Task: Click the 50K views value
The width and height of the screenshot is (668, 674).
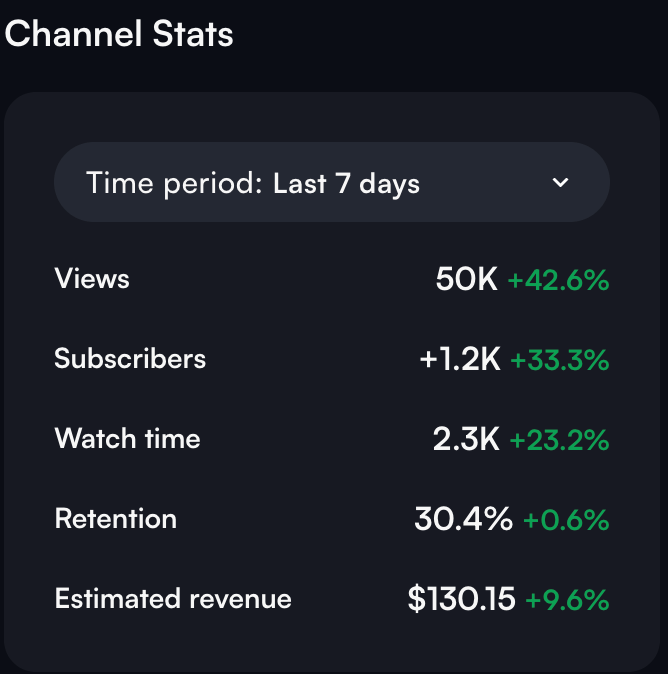Action: (x=466, y=280)
